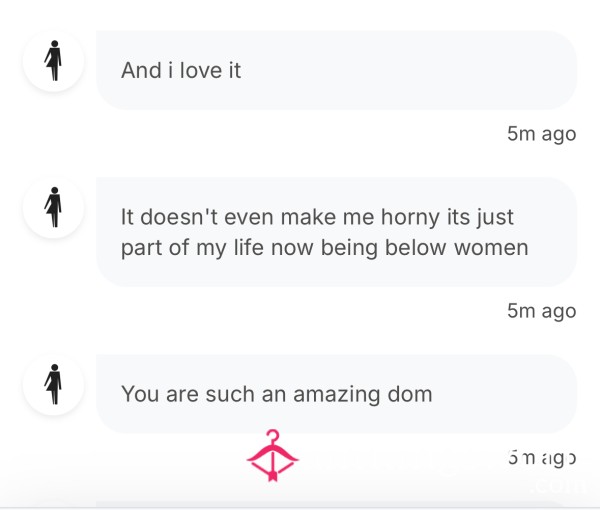Open the profile icon next to the two-line message
Screen dimensions: 600x510
point(54,208)
